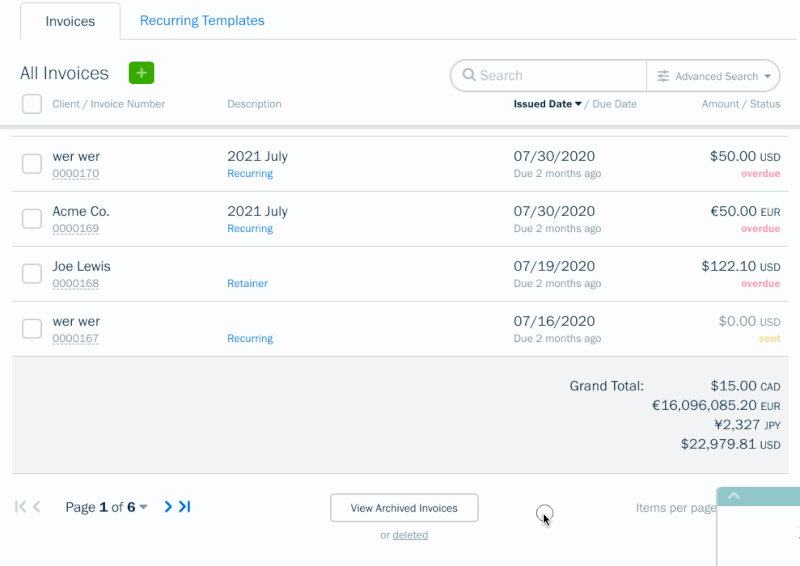
Task: Select the Joe Lewis invoice checkbox
Action: click(x=32, y=274)
